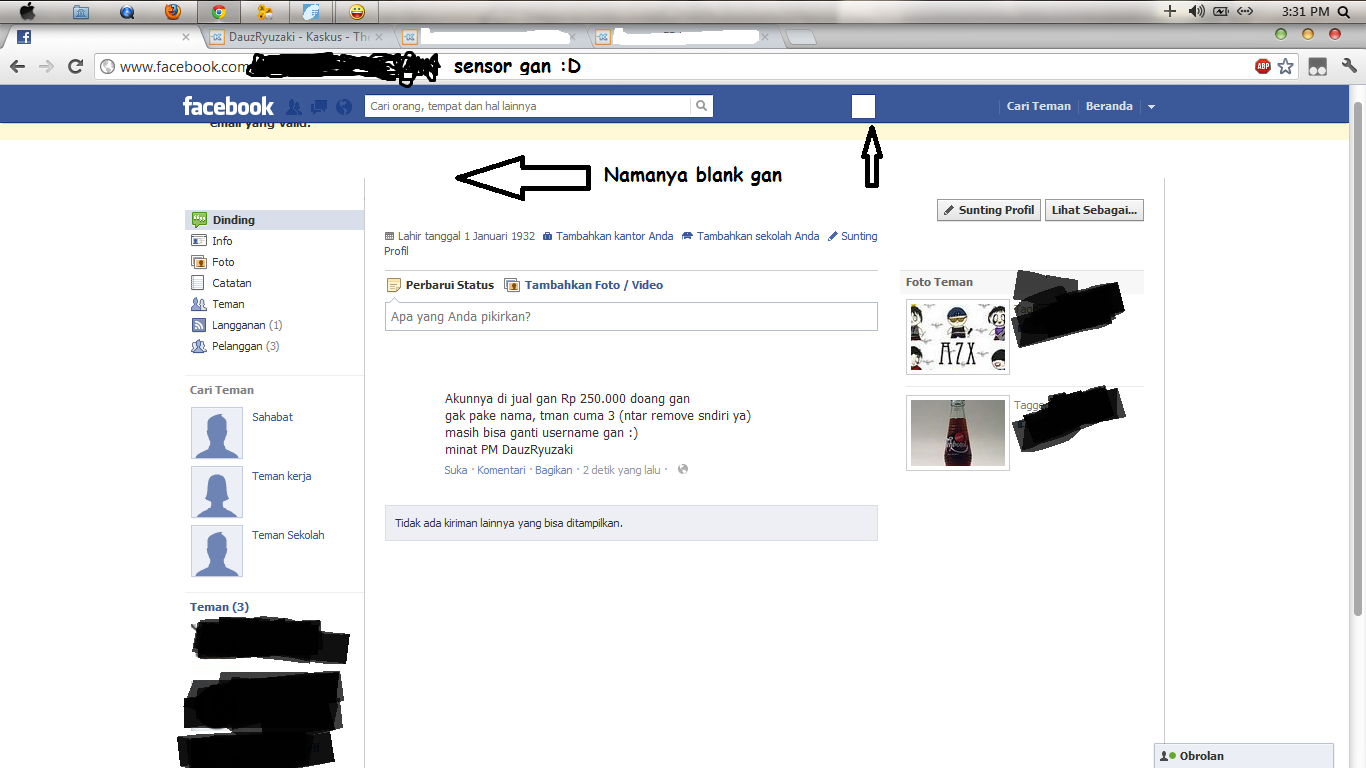
Task: Bookmark this page with the star icon
Action: click(x=1285, y=67)
